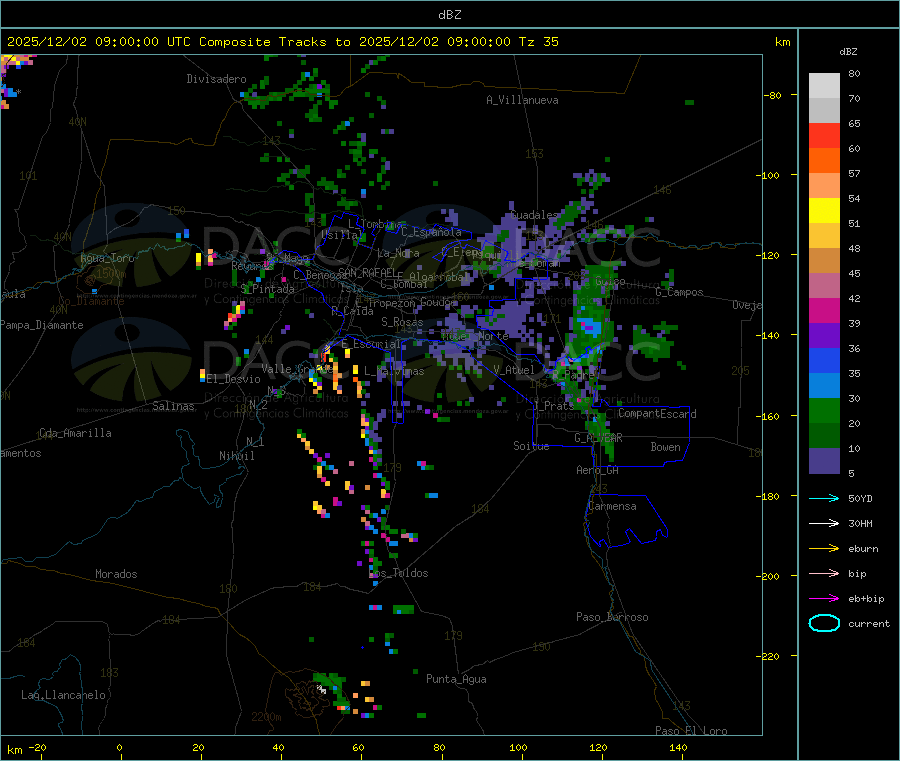
Task: Click the 'Soitue' map label
Action: point(531,446)
